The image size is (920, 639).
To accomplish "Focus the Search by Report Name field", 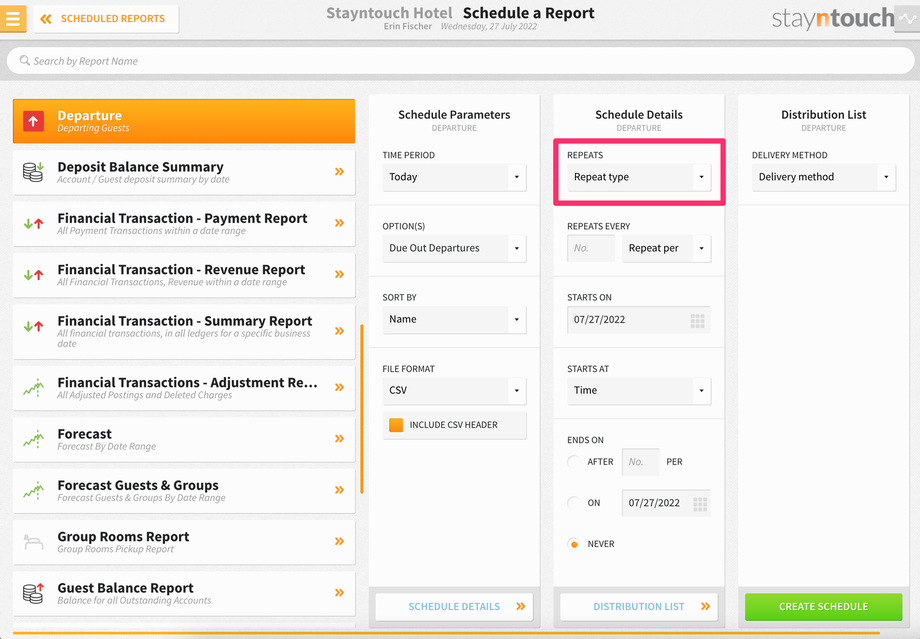I will 460,61.
